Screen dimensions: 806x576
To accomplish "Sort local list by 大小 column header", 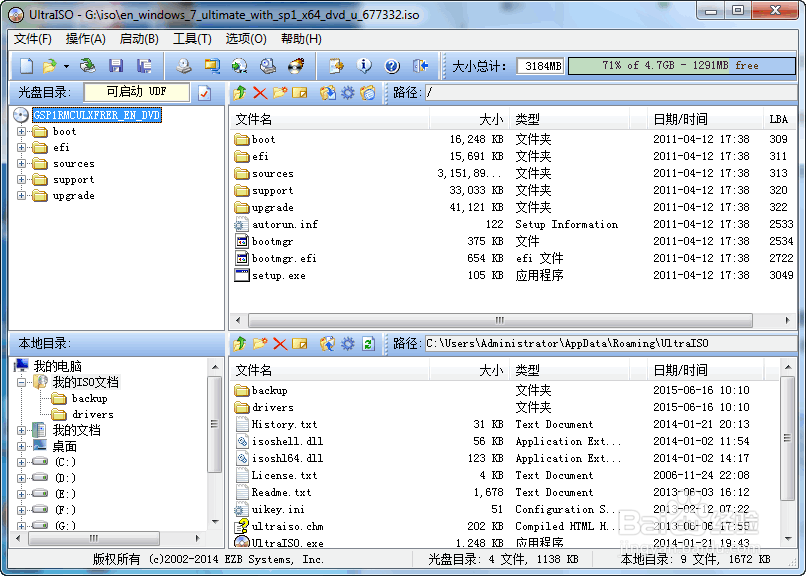I will pyautogui.click(x=469, y=370).
